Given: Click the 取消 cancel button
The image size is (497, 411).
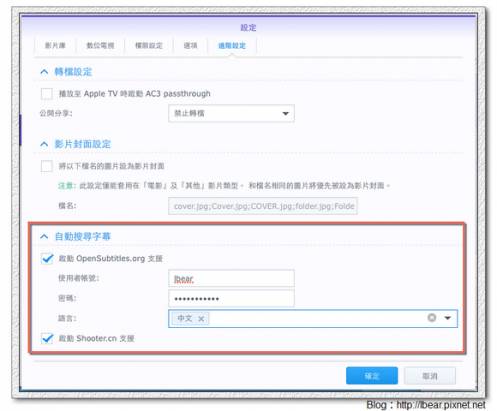Looking at the screenshot, I should 430,376.
